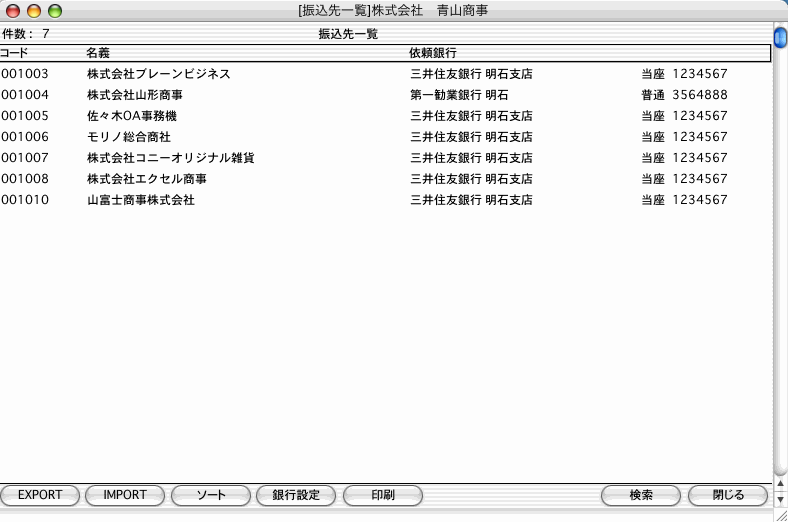Open 銀行設定 bank settings

(x=296, y=495)
